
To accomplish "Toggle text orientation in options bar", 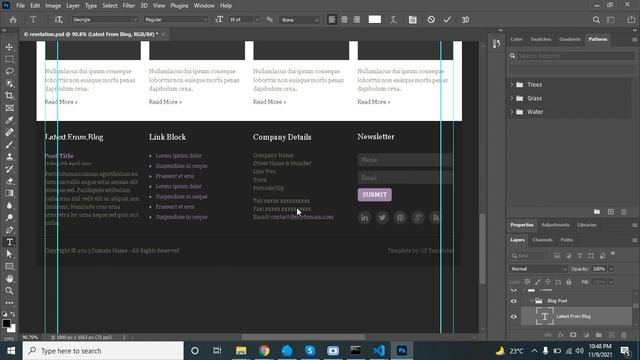I will point(58,20).
